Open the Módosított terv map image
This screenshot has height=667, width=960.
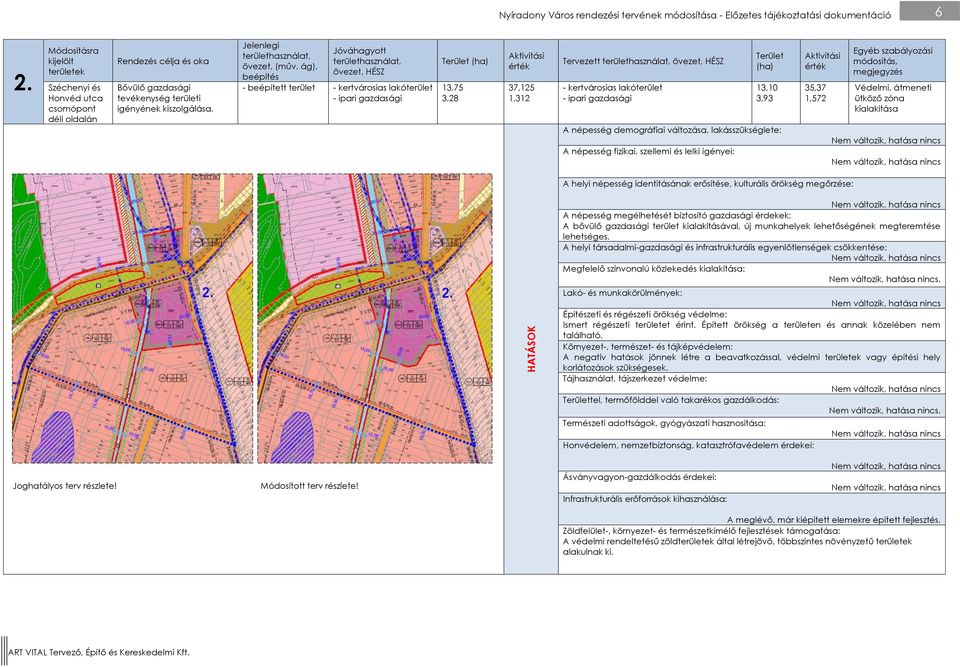pyautogui.click(x=375, y=318)
